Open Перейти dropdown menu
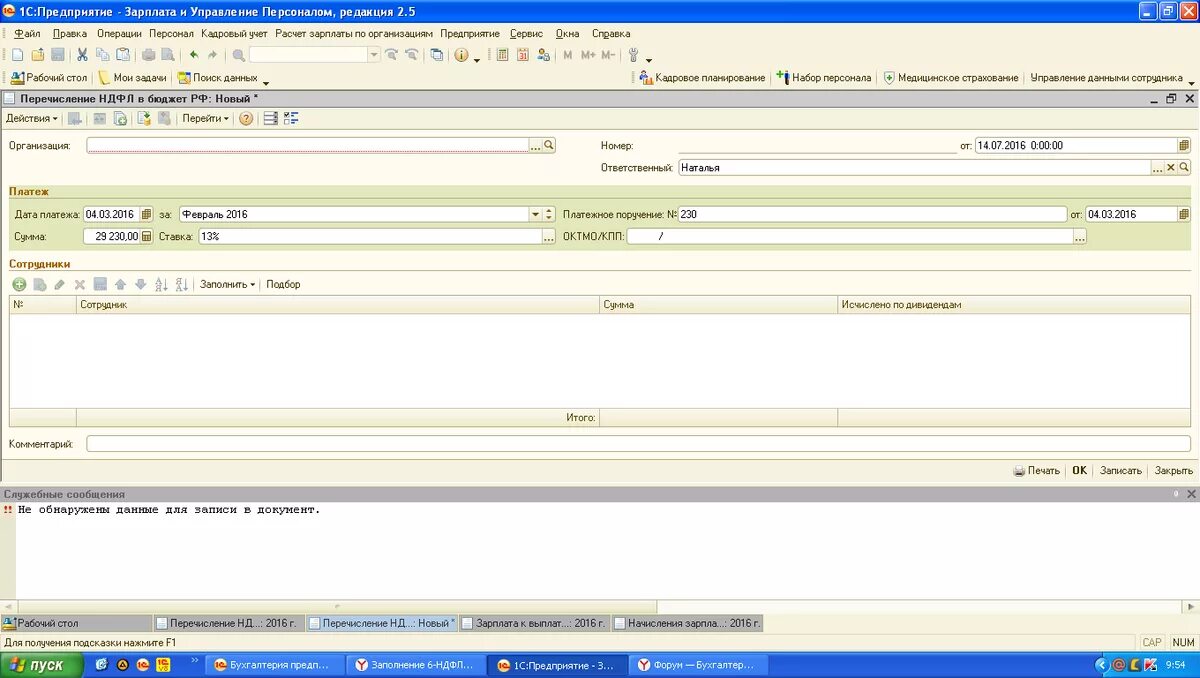This screenshot has width=1200, height=678. (x=205, y=118)
